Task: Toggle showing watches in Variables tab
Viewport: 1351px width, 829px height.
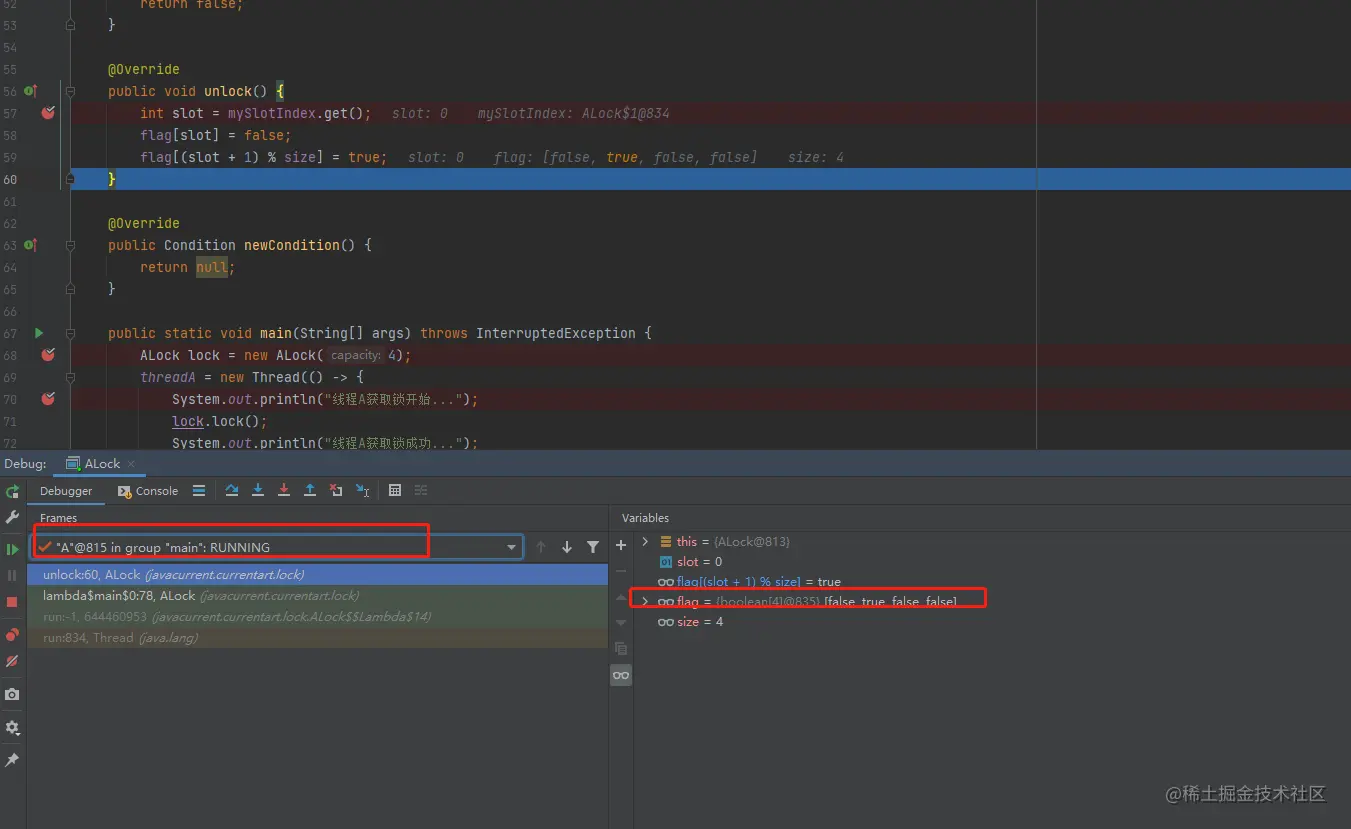Action: 621,676
